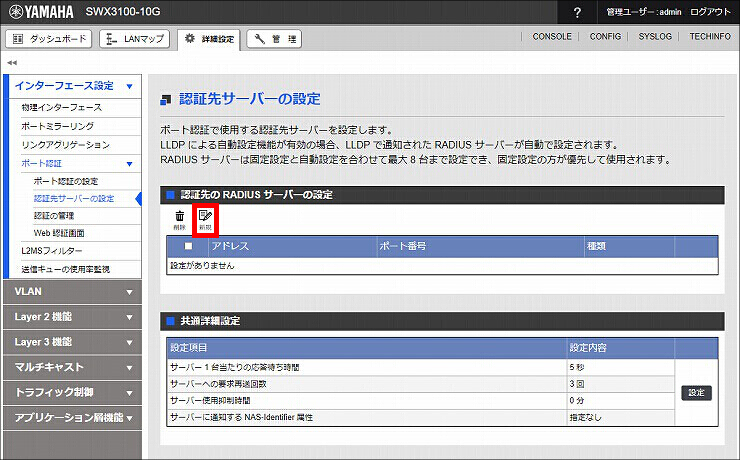This screenshot has width=740, height=460.
Task: Expand the アプリケーション層機能 section
Action: 72,418
